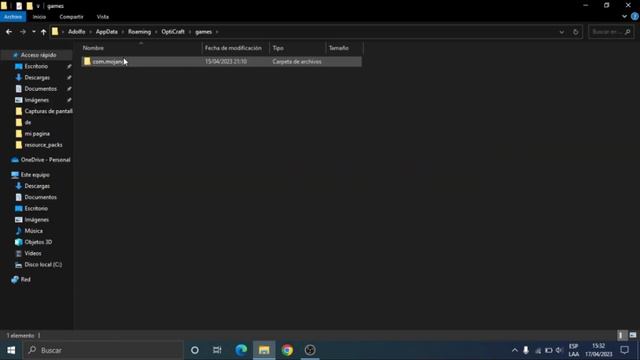Select OptiCraft in the address path
This screenshot has height=360, width=640.
coord(173,32)
